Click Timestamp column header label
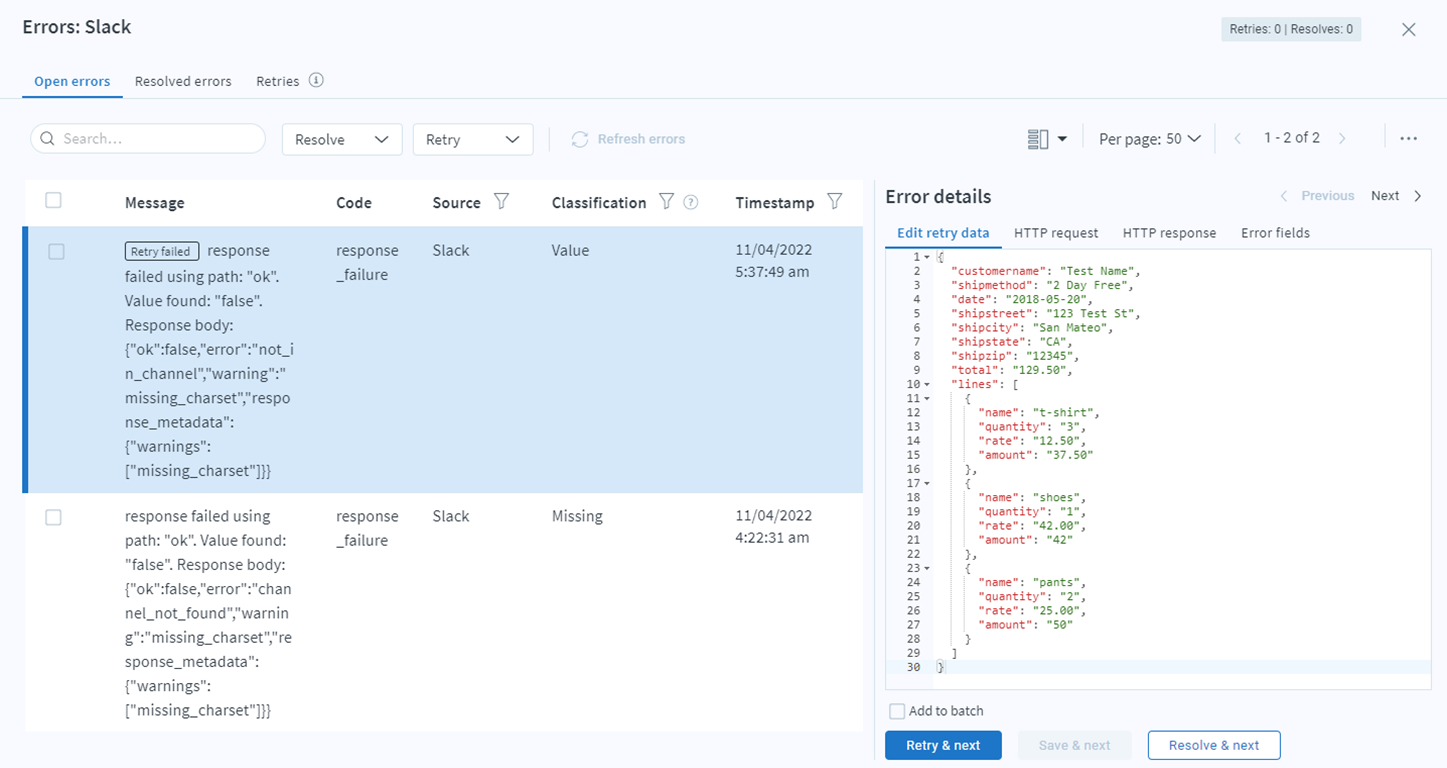 coord(775,203)
